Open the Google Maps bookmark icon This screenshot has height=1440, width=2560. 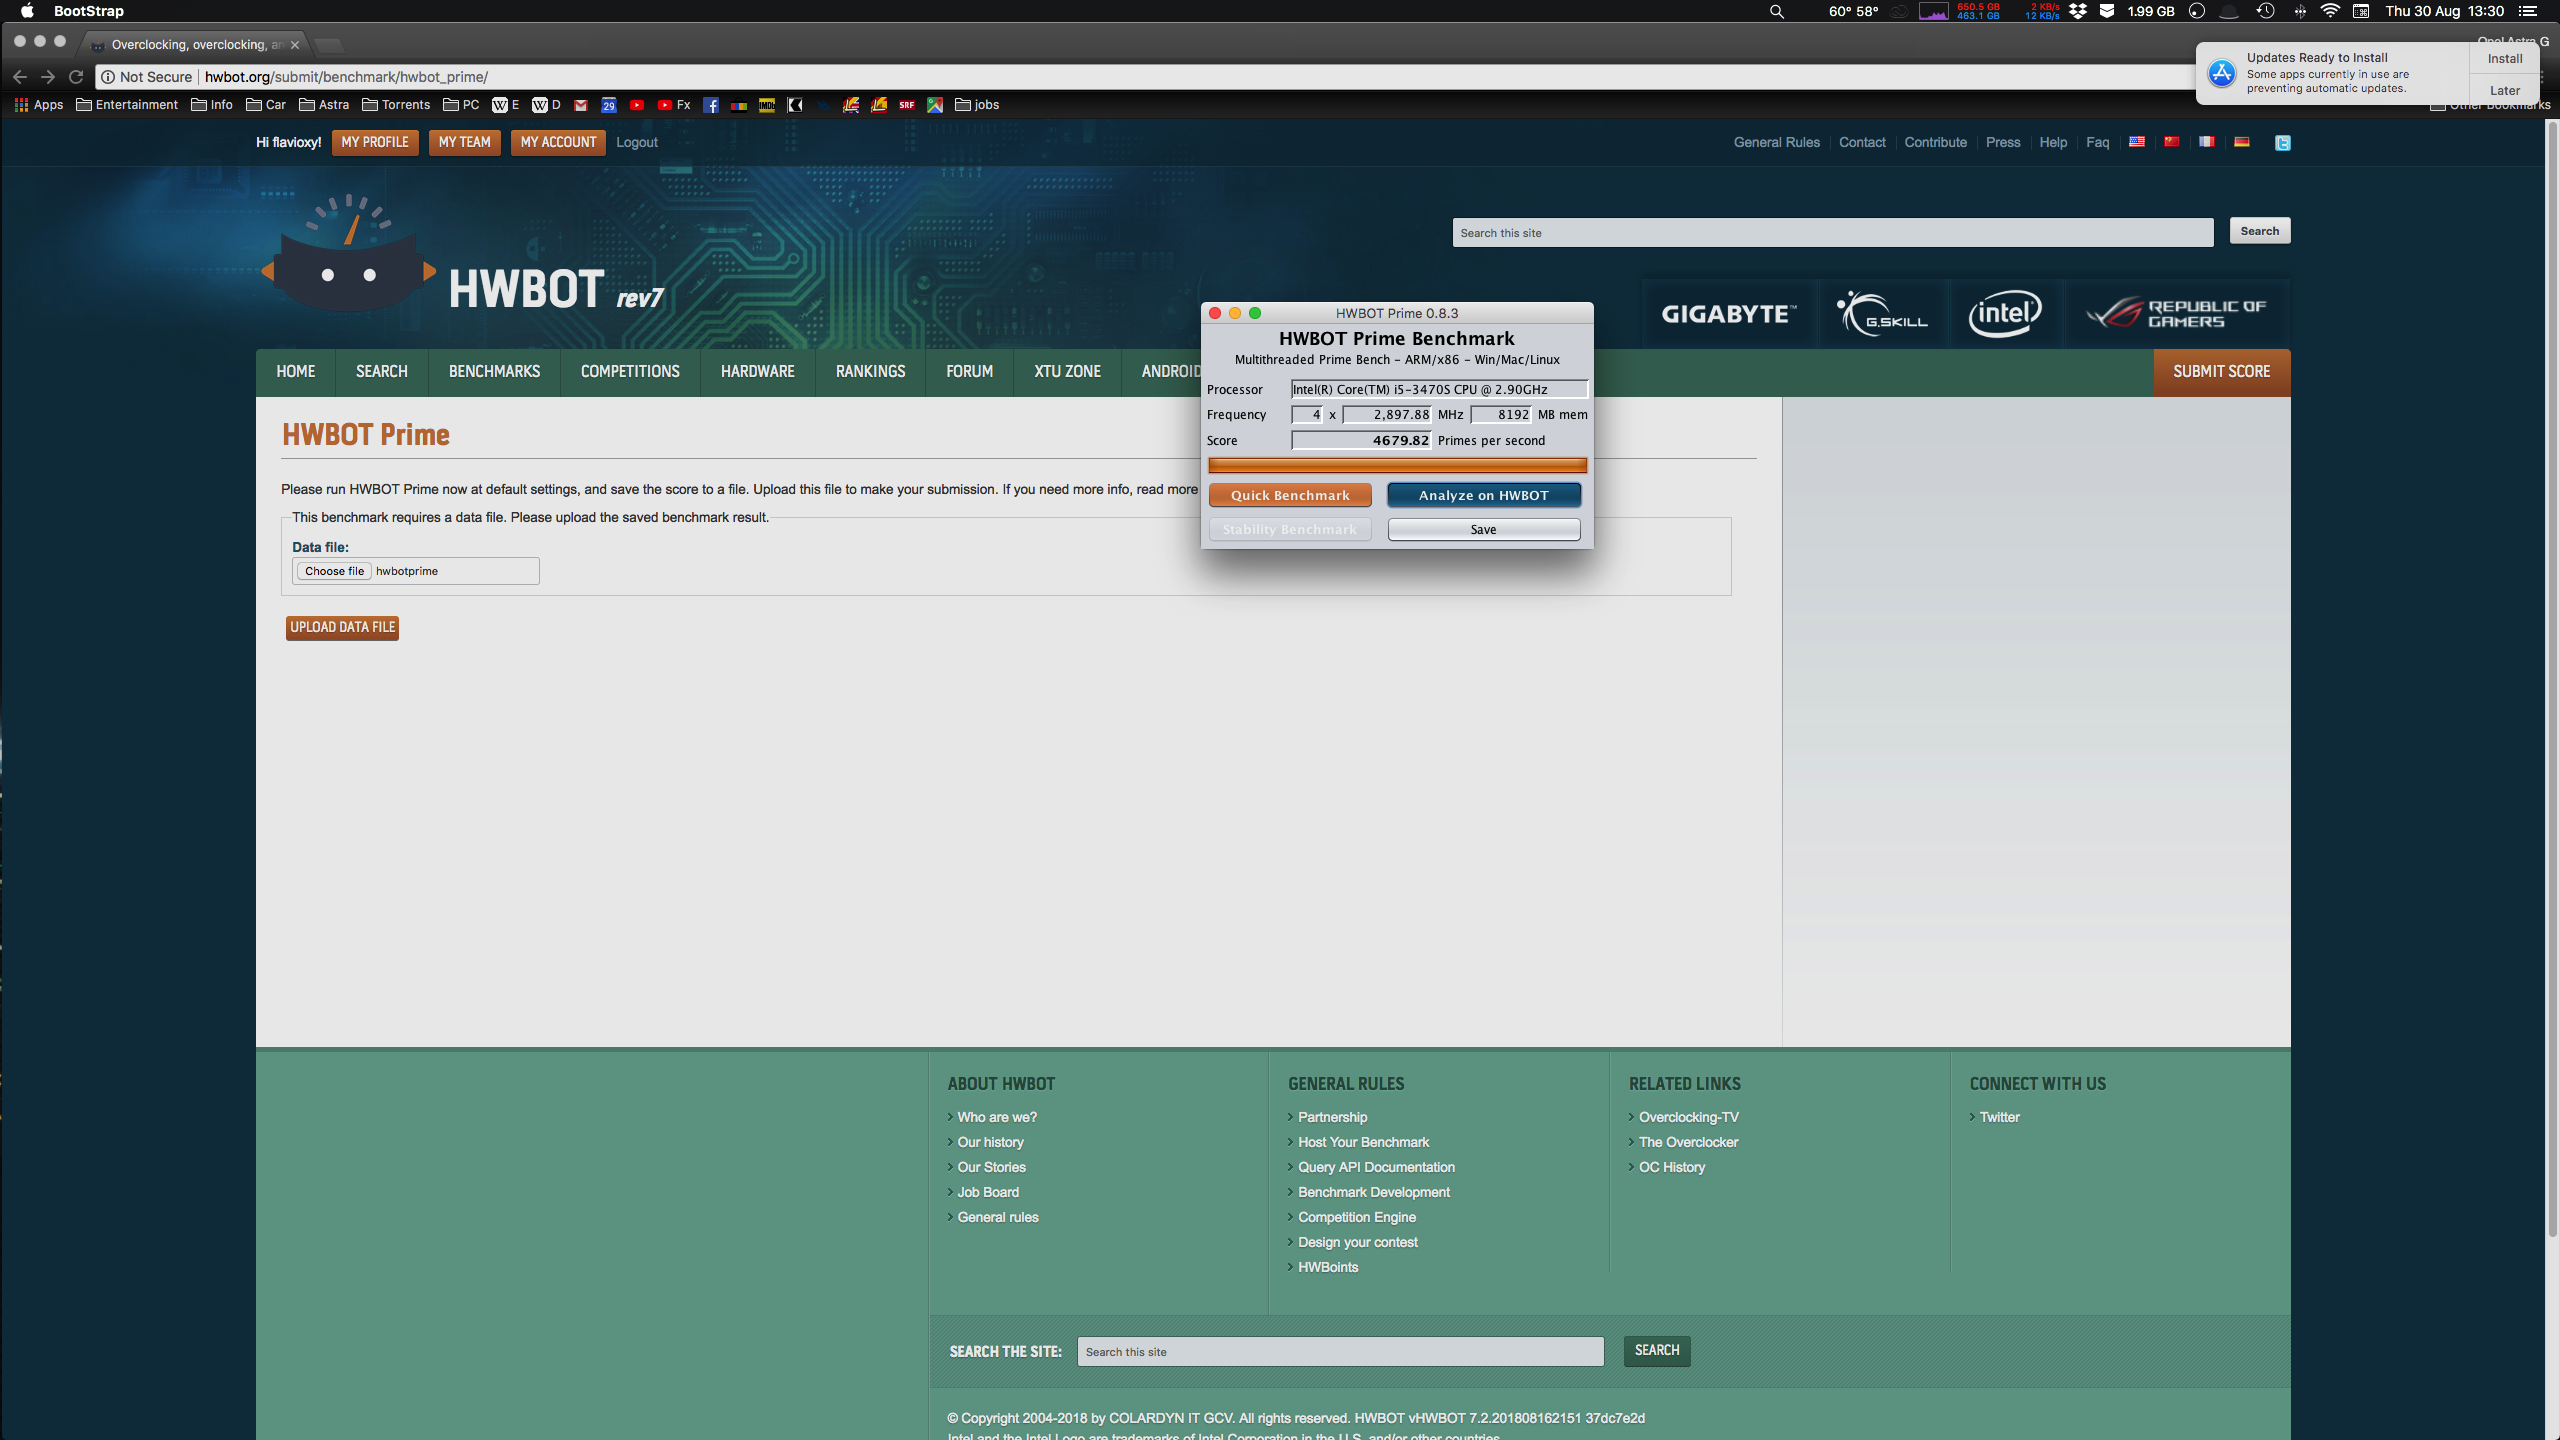[x=935, y=105]
